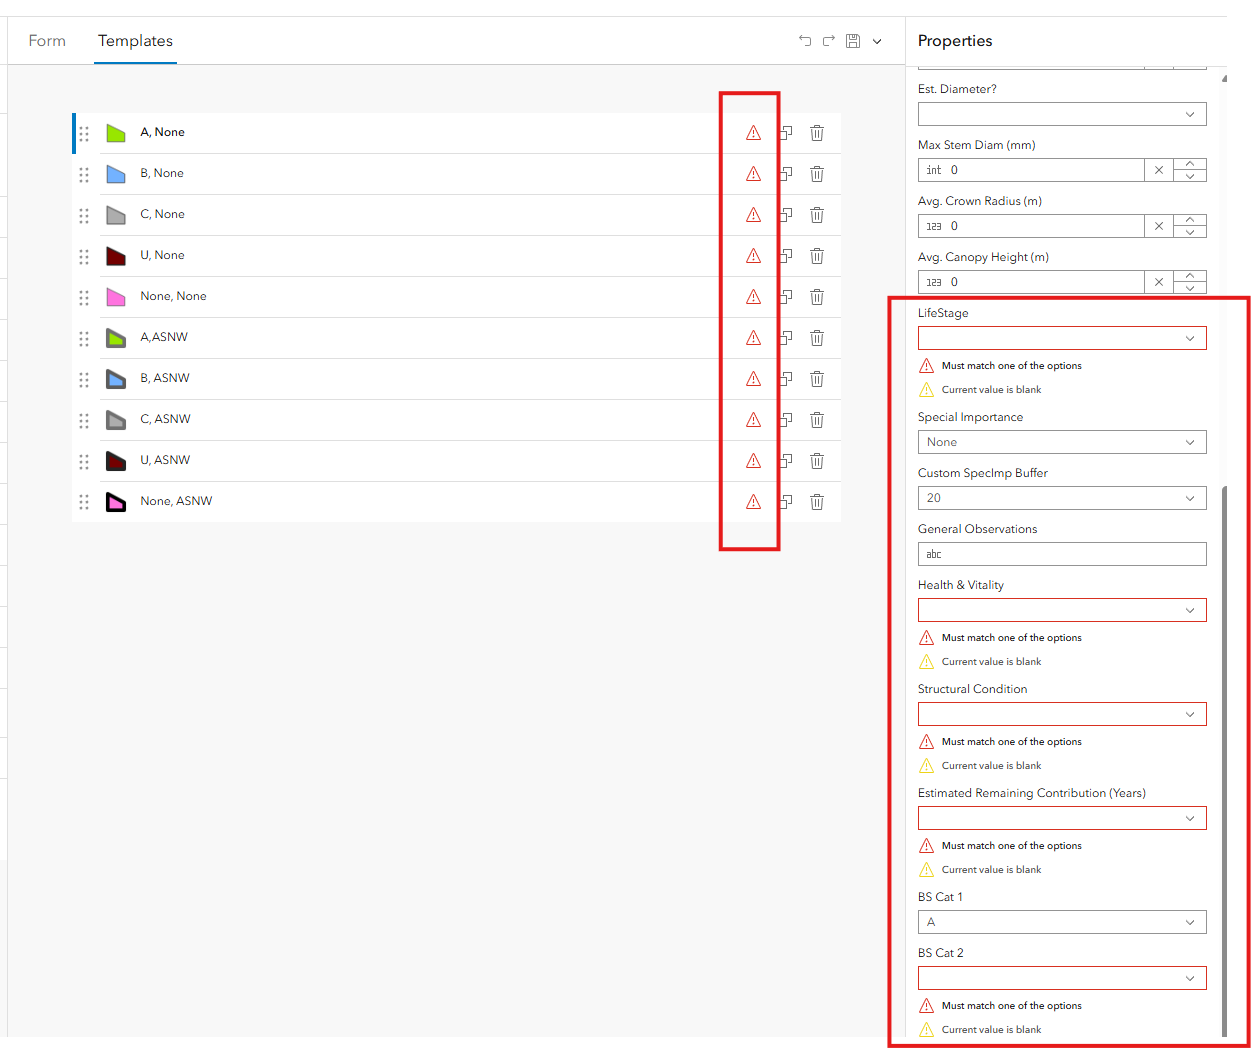Increment the Avg. Canopy Height value

click(1189, 277)
